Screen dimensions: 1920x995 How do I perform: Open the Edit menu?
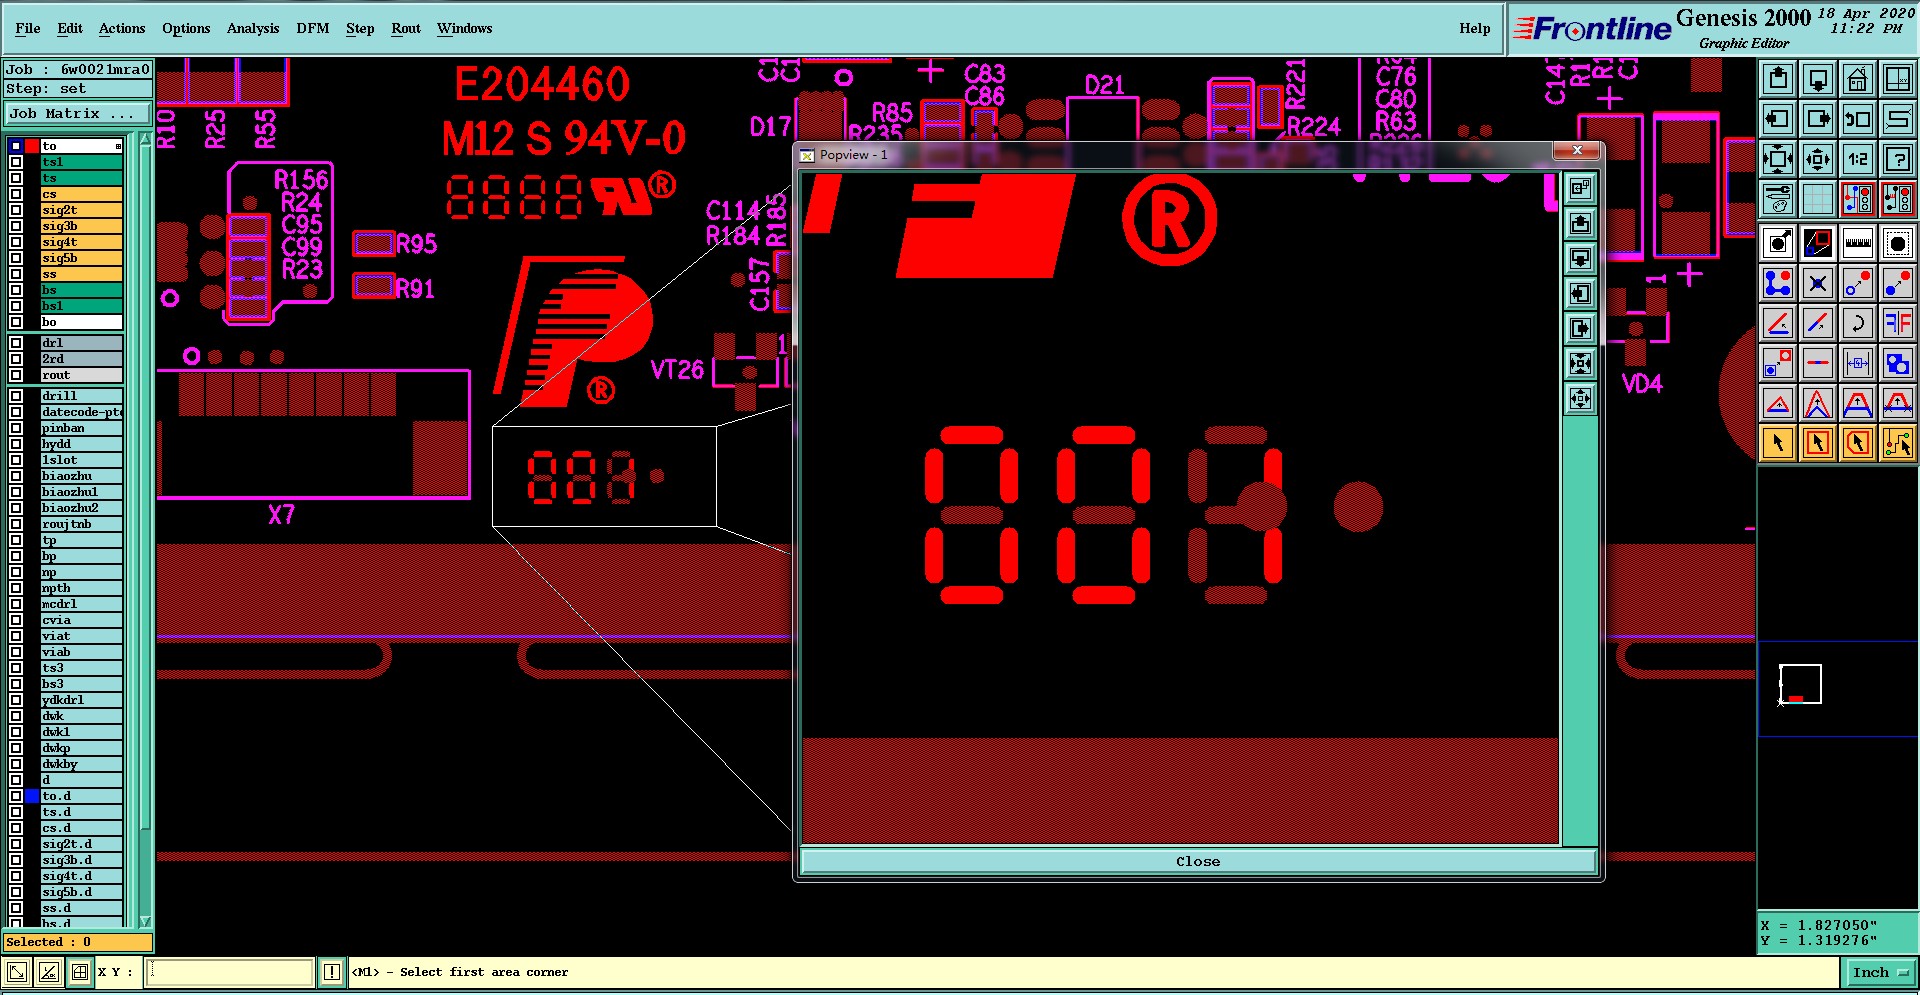tap(70, 28)
